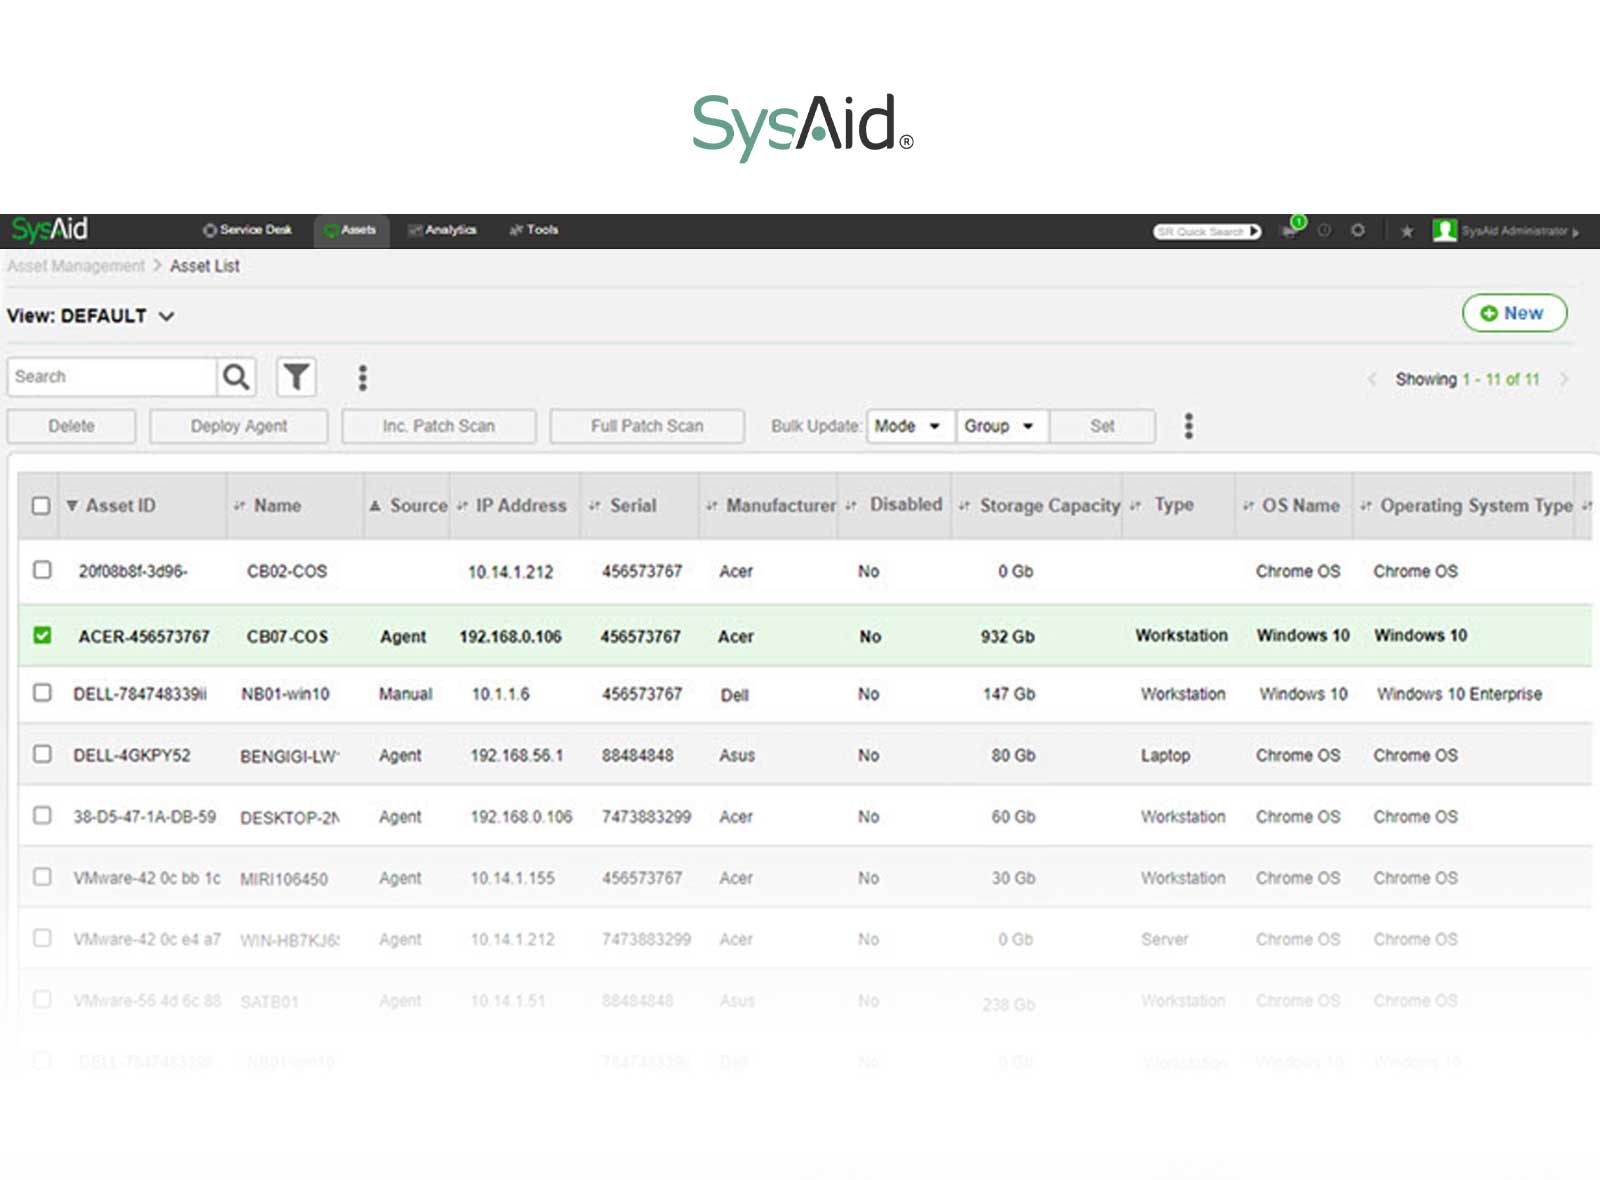This screenshot has width=1600, height=1180.
Task: Open the Group dropdown
Action: click(x=999, y=426)
